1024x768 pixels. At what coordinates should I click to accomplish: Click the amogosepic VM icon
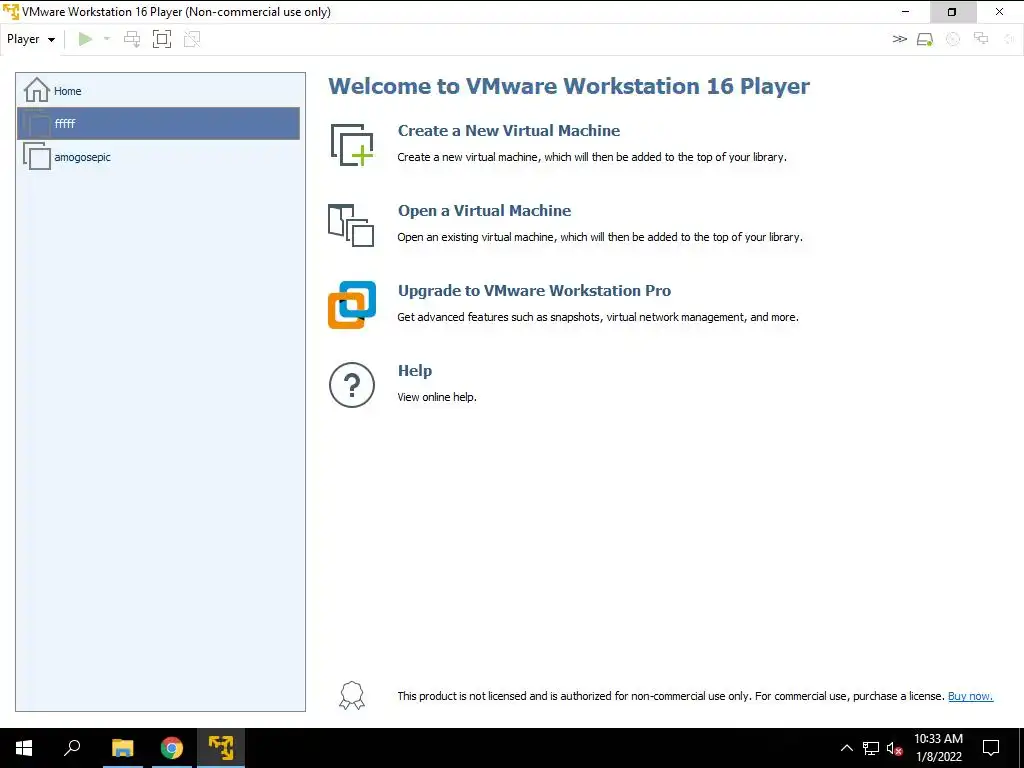coord(37,156)
